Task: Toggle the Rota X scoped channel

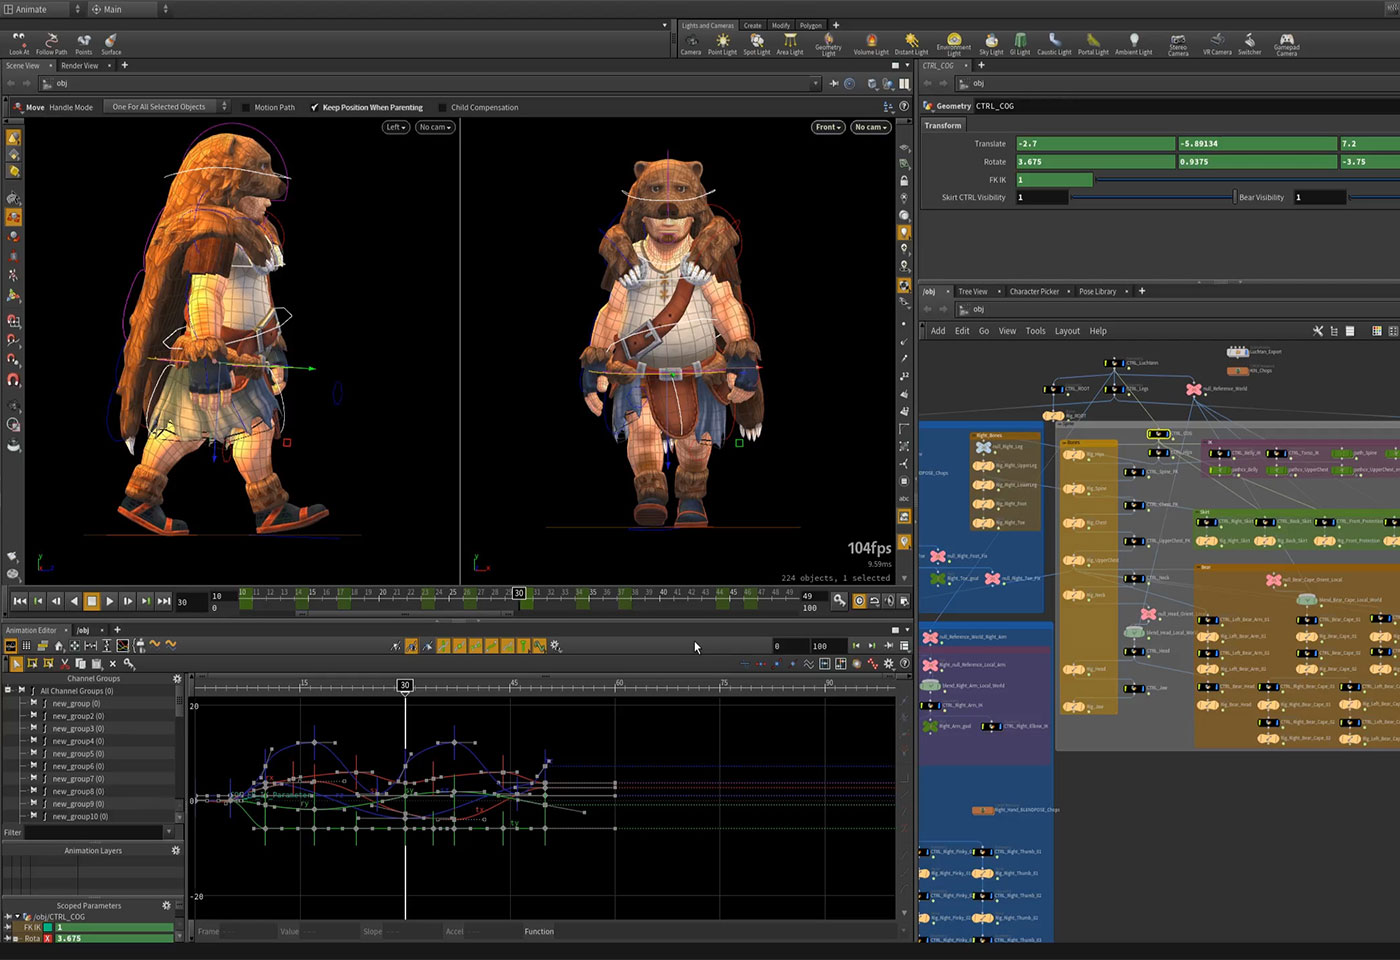Action: (47, 938)
